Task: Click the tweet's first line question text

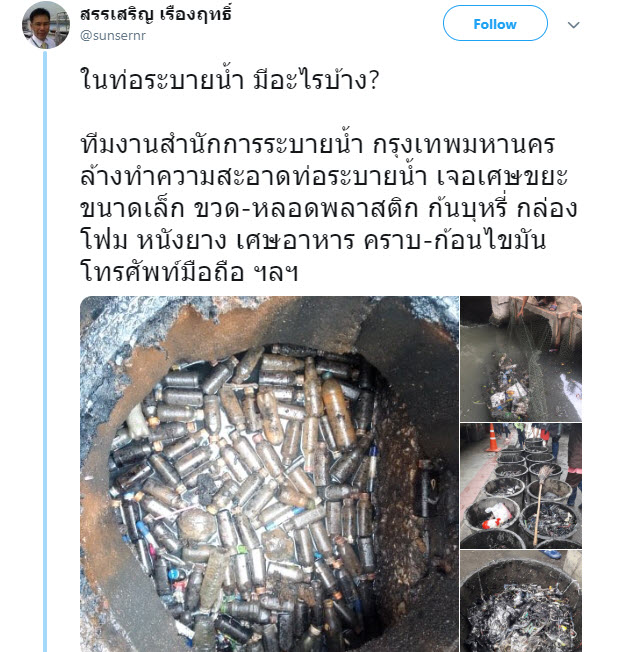Action: (229, 79)
